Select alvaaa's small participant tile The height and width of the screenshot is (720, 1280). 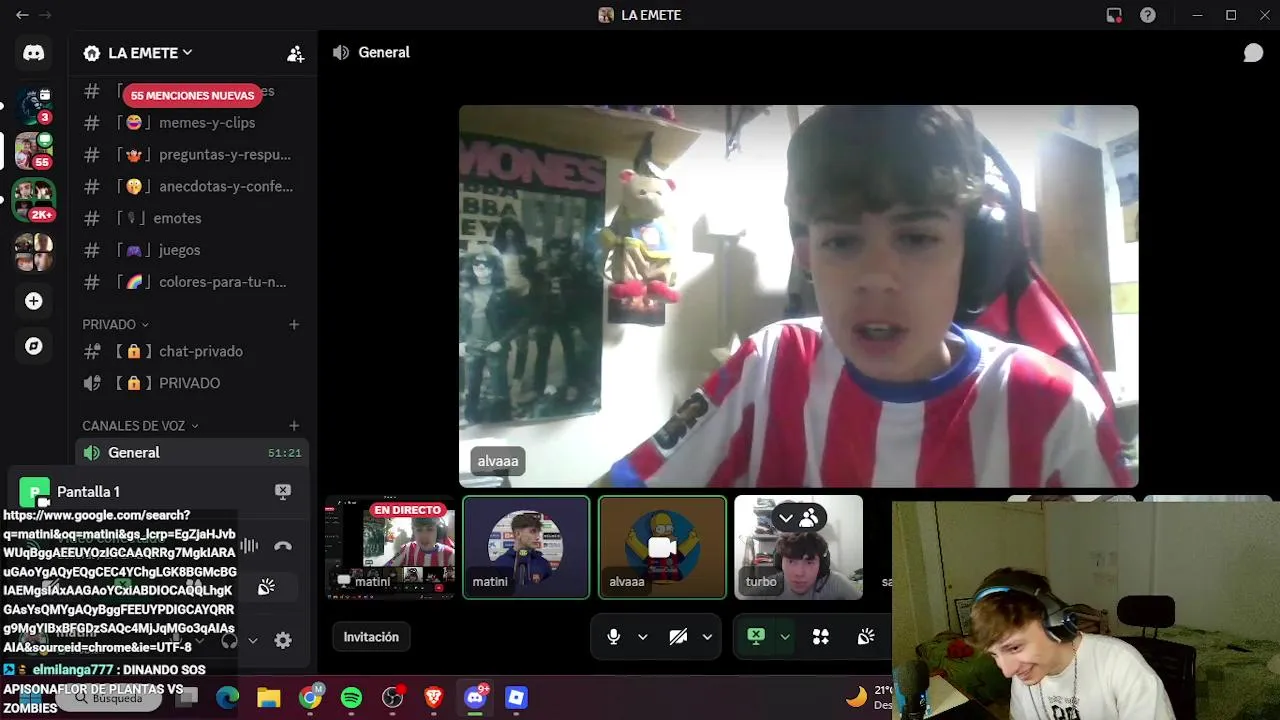click(662, 547)
